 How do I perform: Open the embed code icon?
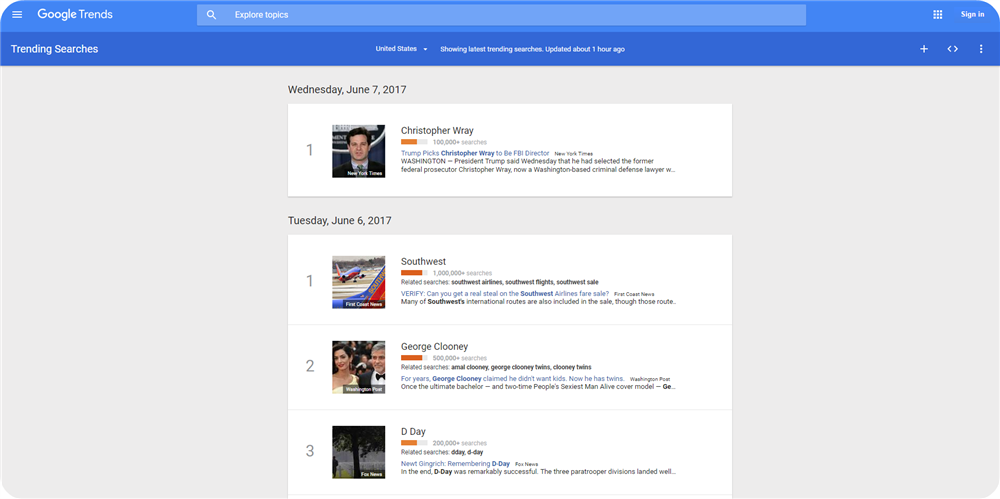(x=952, y=49)
